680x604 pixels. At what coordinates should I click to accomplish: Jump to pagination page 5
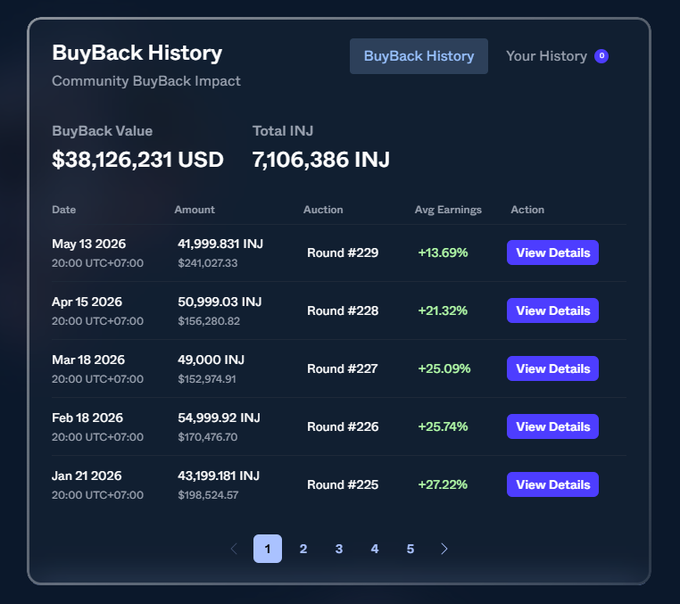pyautogui.click(x=410, y=548)
